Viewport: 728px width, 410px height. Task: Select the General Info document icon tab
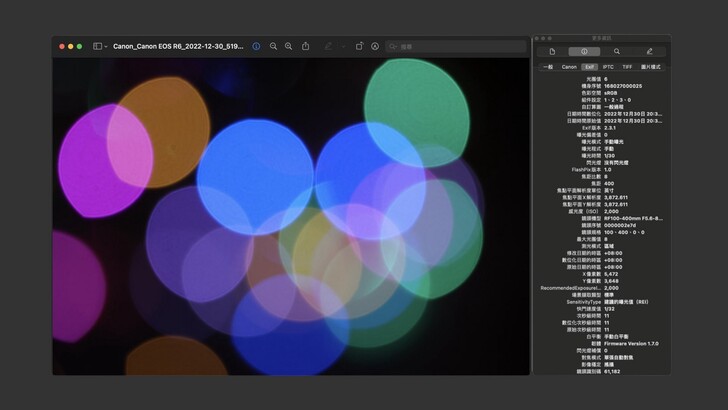(x=552, y=51)
